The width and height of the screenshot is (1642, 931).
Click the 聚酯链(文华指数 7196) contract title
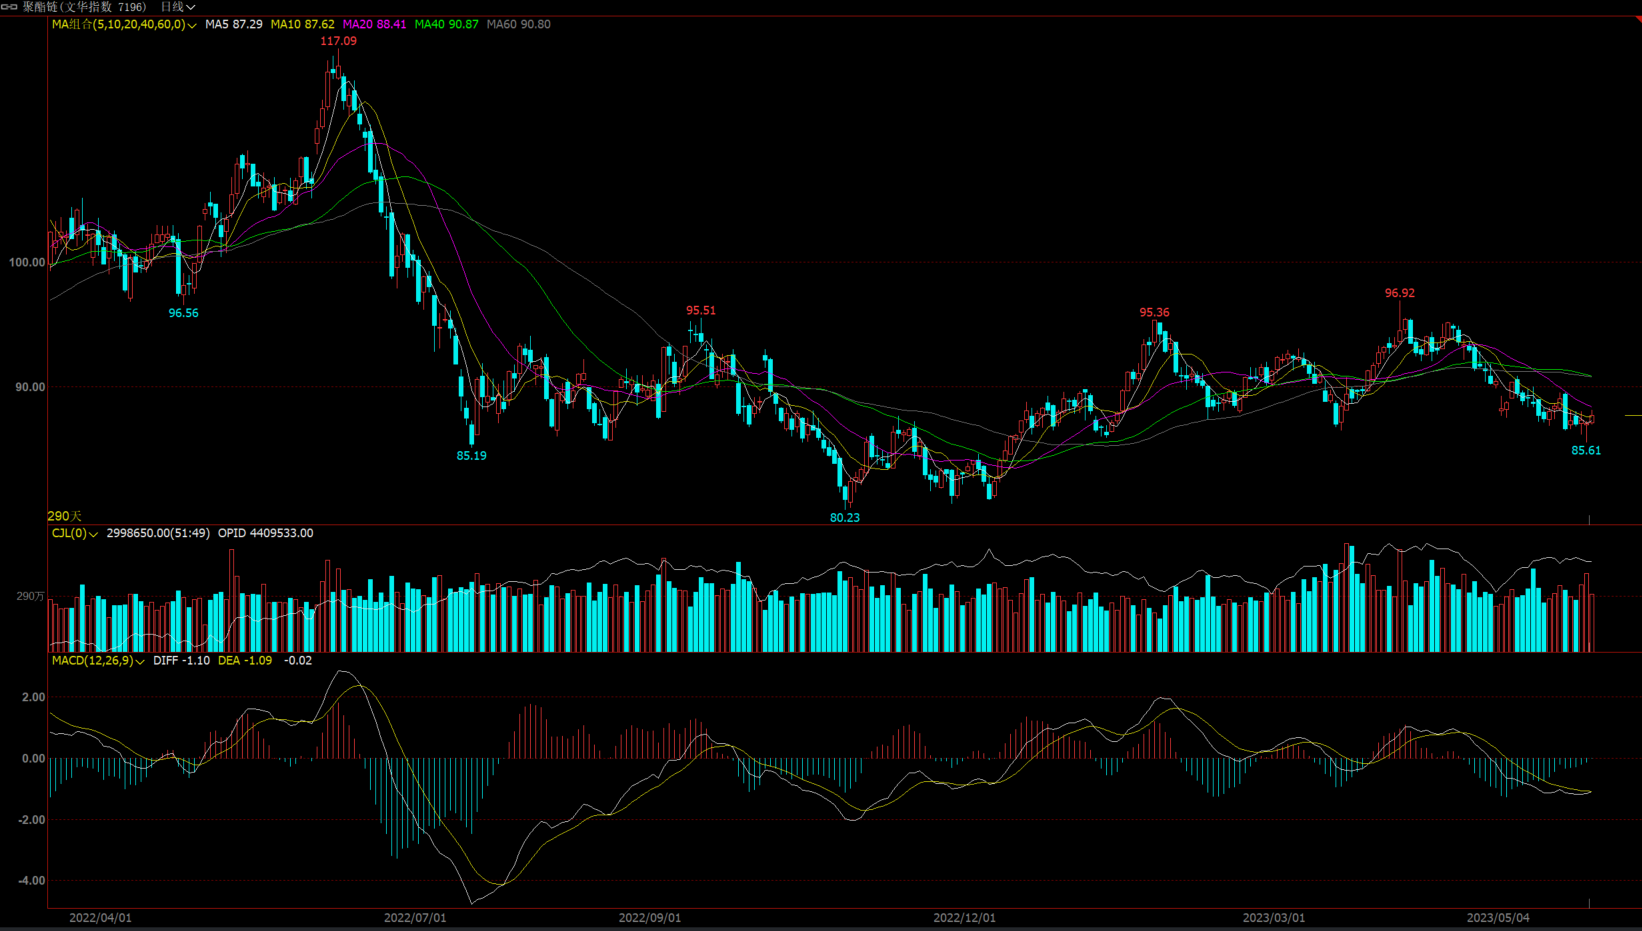tap(84, 7)
